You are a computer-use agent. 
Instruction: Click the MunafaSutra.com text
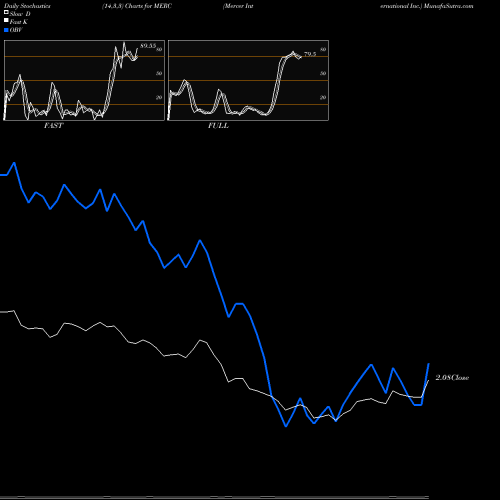click(x=448, y=6)
